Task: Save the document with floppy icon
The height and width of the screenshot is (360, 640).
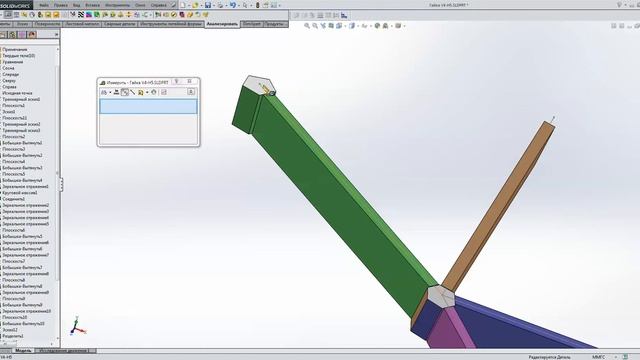Action: pyautogui.click(x=208, y=5)
